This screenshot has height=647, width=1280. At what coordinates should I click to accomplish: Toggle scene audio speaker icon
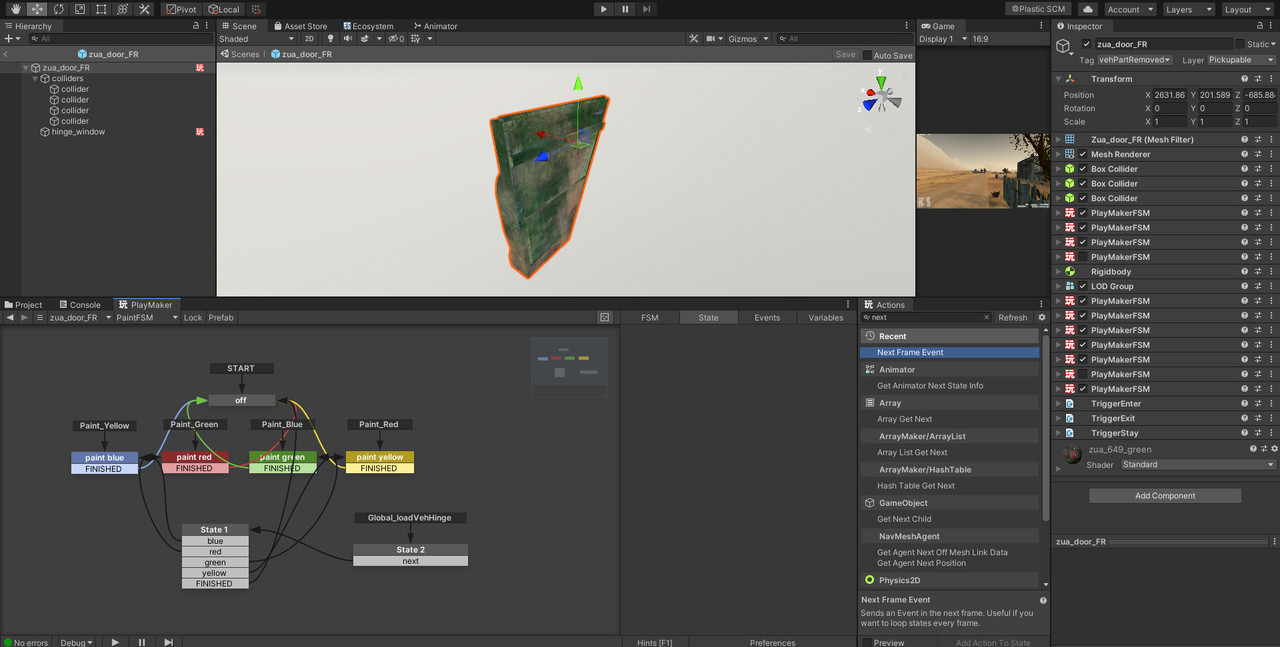pos(348,39)
